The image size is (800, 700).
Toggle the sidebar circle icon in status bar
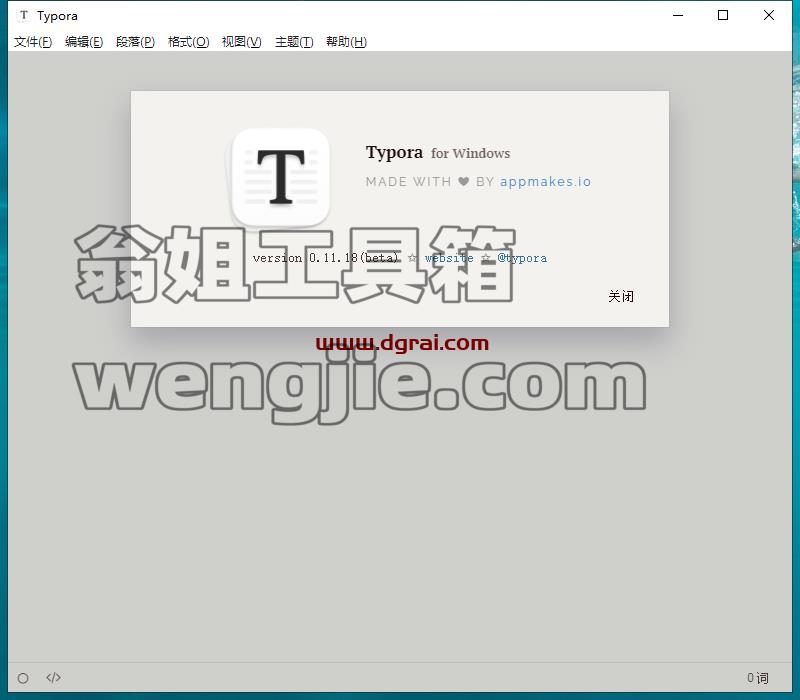23,678
